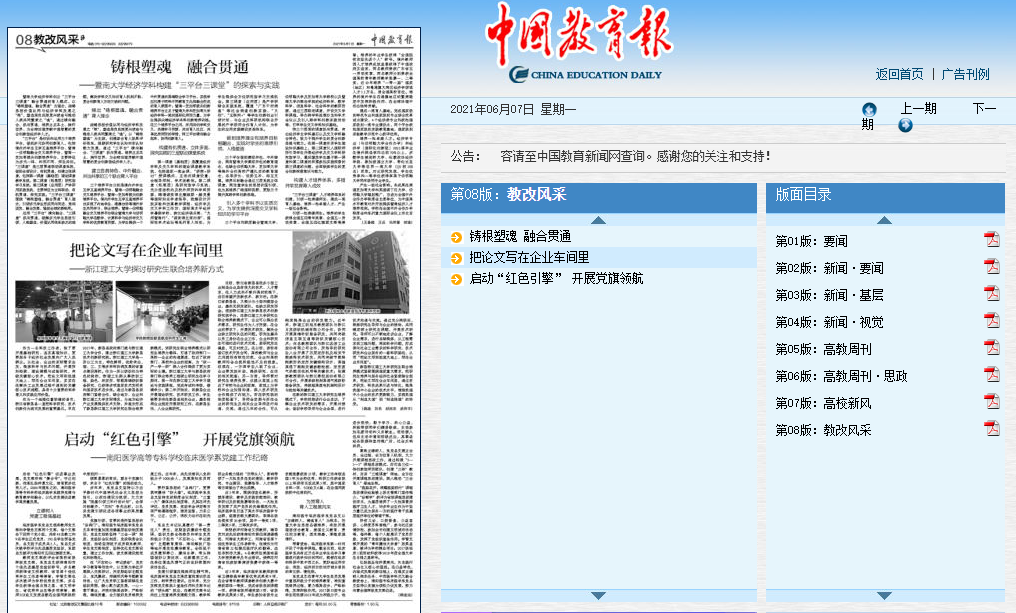This screenshot has width=1016, height=613.
Task: Open article 把论文写在企业车间里
Action: (529, 258)
